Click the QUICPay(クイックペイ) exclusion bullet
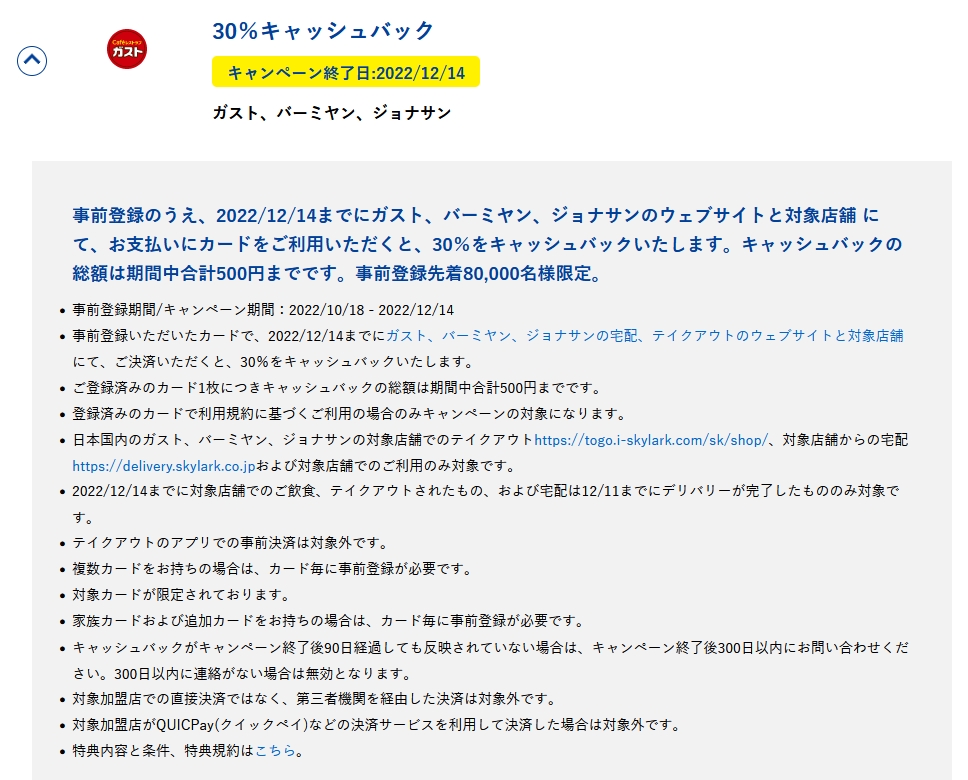Image resolution: width=968 pixels, height=780 pixels. [x=377, y=724]
